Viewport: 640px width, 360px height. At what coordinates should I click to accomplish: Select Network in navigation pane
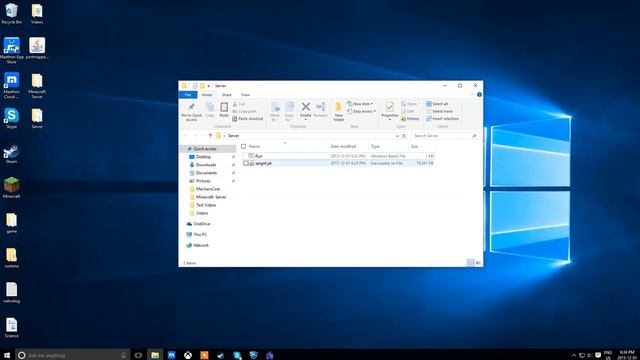coord(200,245)
